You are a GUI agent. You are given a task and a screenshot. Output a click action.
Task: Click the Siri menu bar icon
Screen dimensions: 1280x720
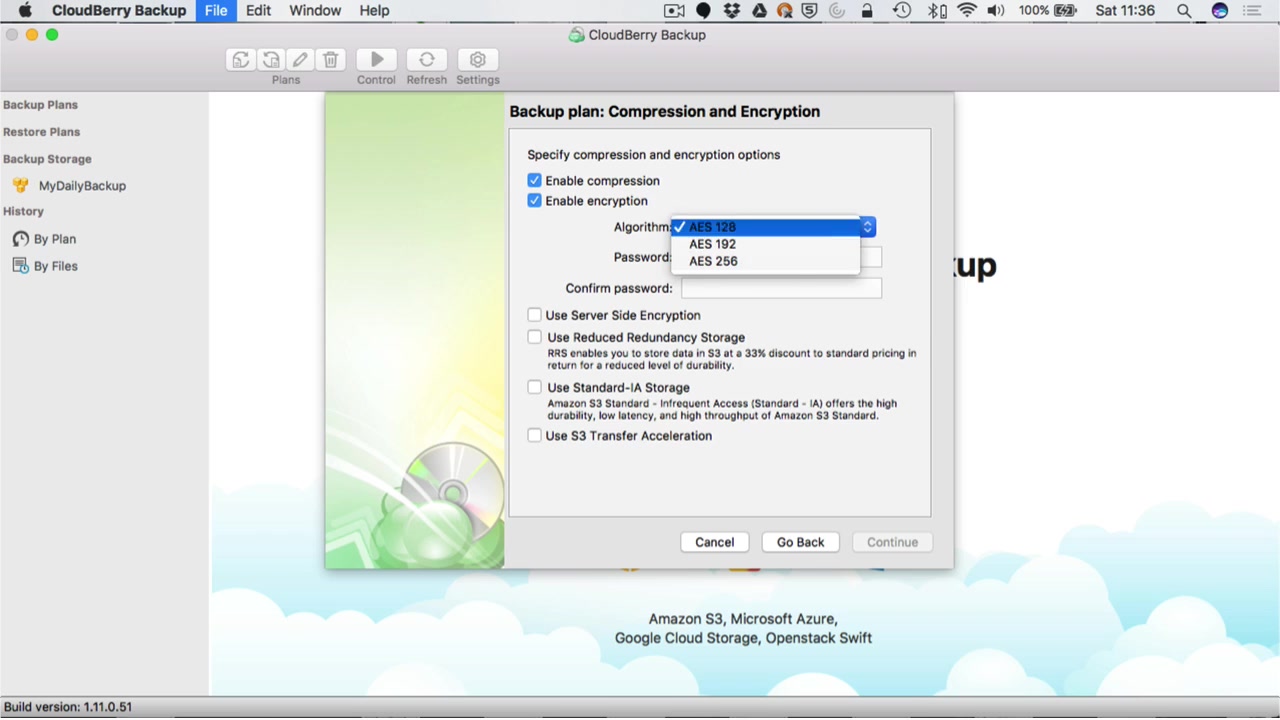coord(1219,11)
